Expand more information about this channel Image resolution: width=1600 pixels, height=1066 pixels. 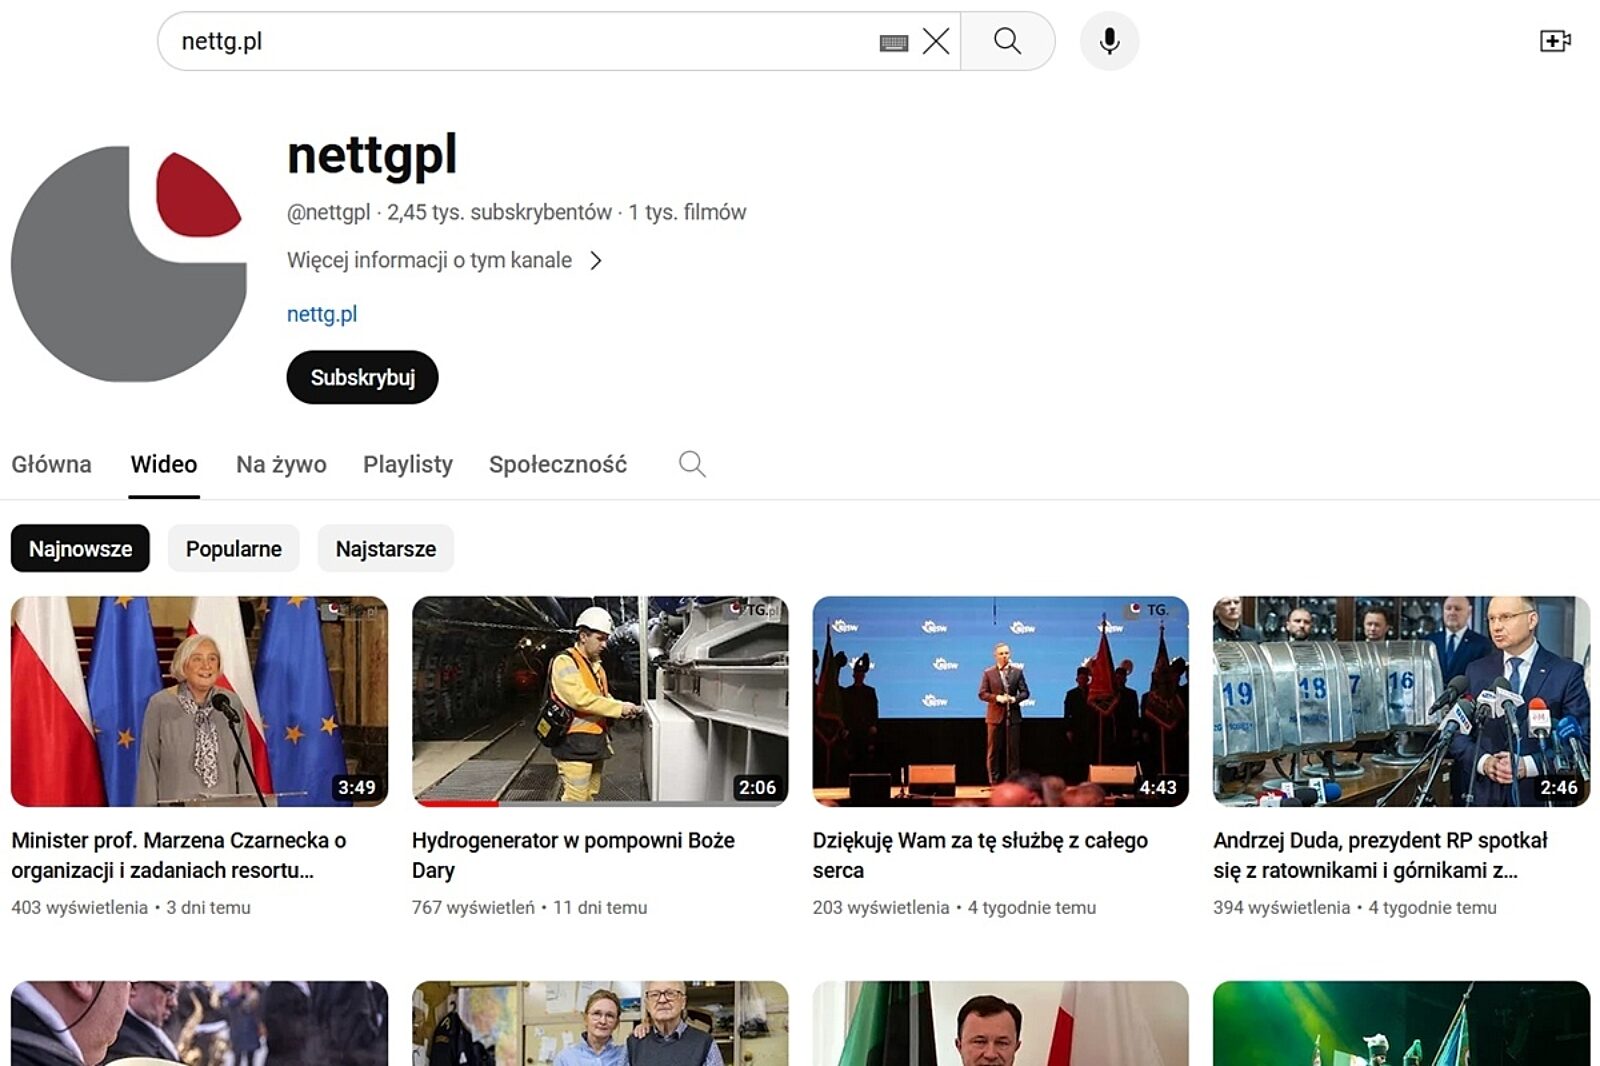click(444, 260)
